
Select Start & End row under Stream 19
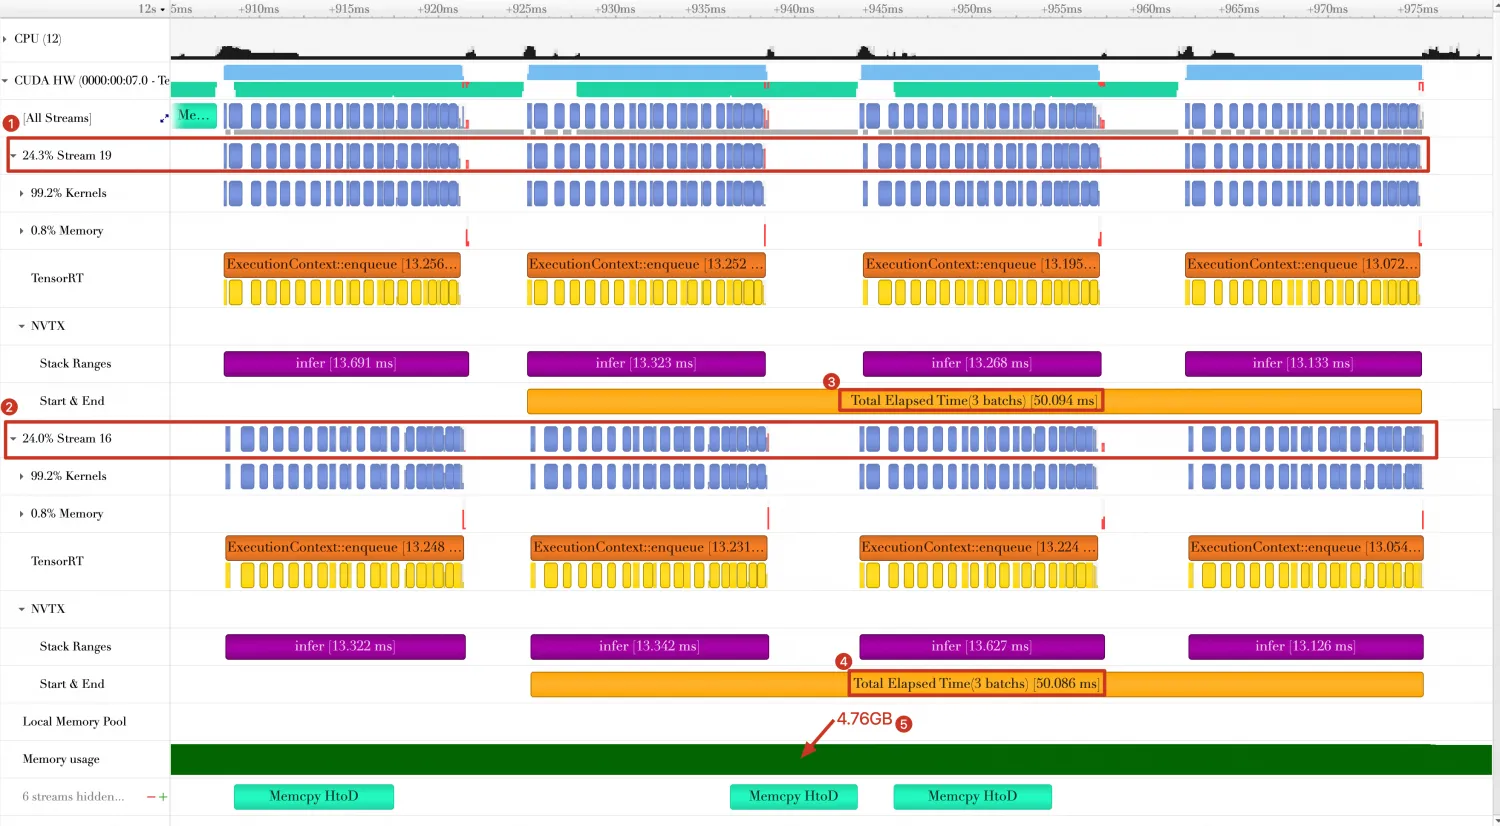pos(72,401)
